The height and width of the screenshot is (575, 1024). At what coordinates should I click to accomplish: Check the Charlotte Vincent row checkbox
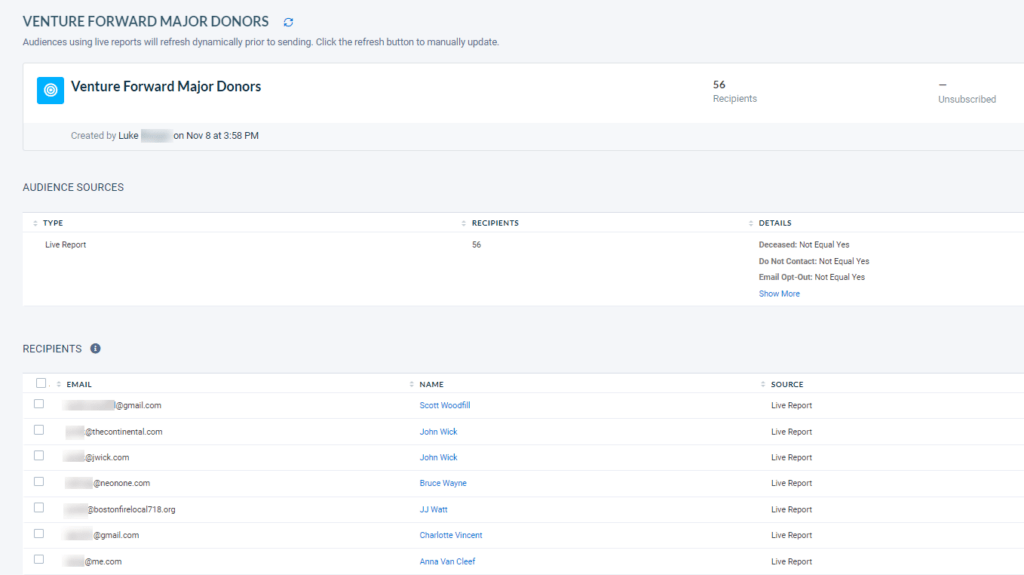39,534
